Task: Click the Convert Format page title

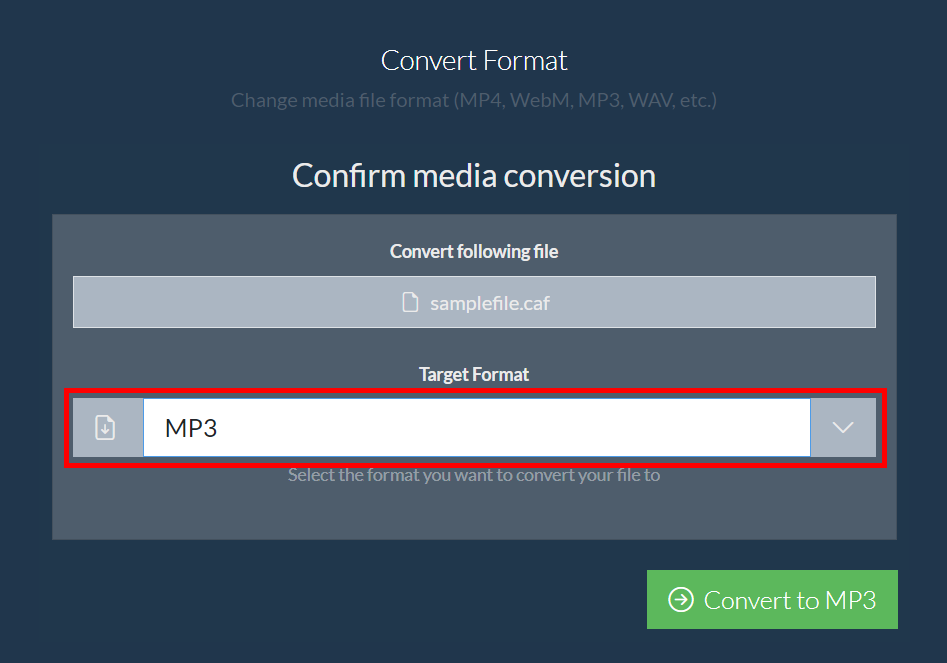Action: point(473,60)
